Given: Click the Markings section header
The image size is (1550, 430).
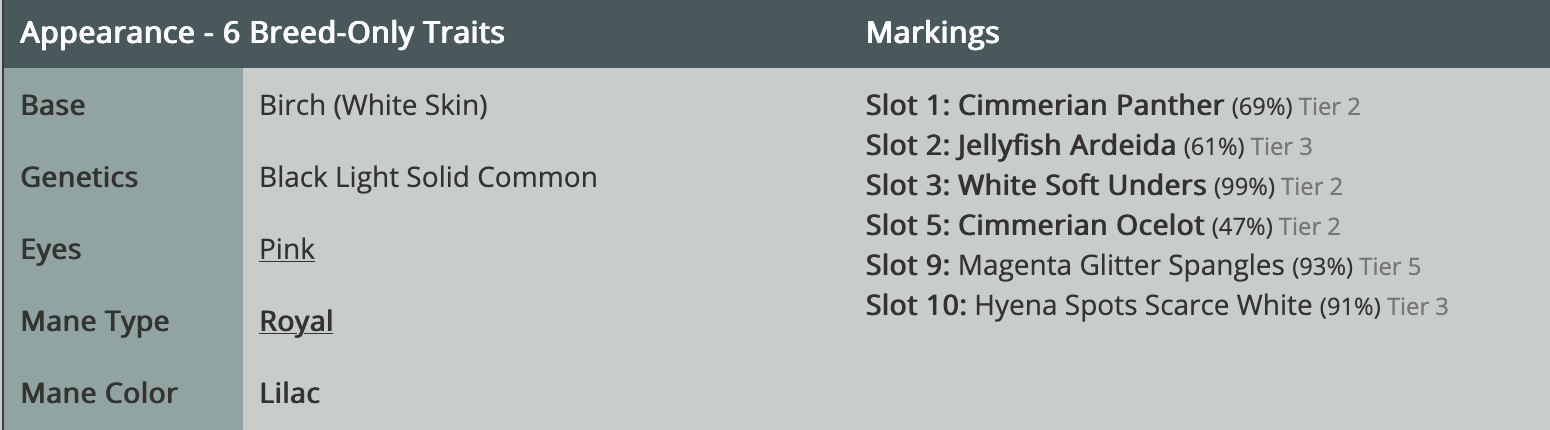Looking at the screenshot, I should (x=932, y=33).
